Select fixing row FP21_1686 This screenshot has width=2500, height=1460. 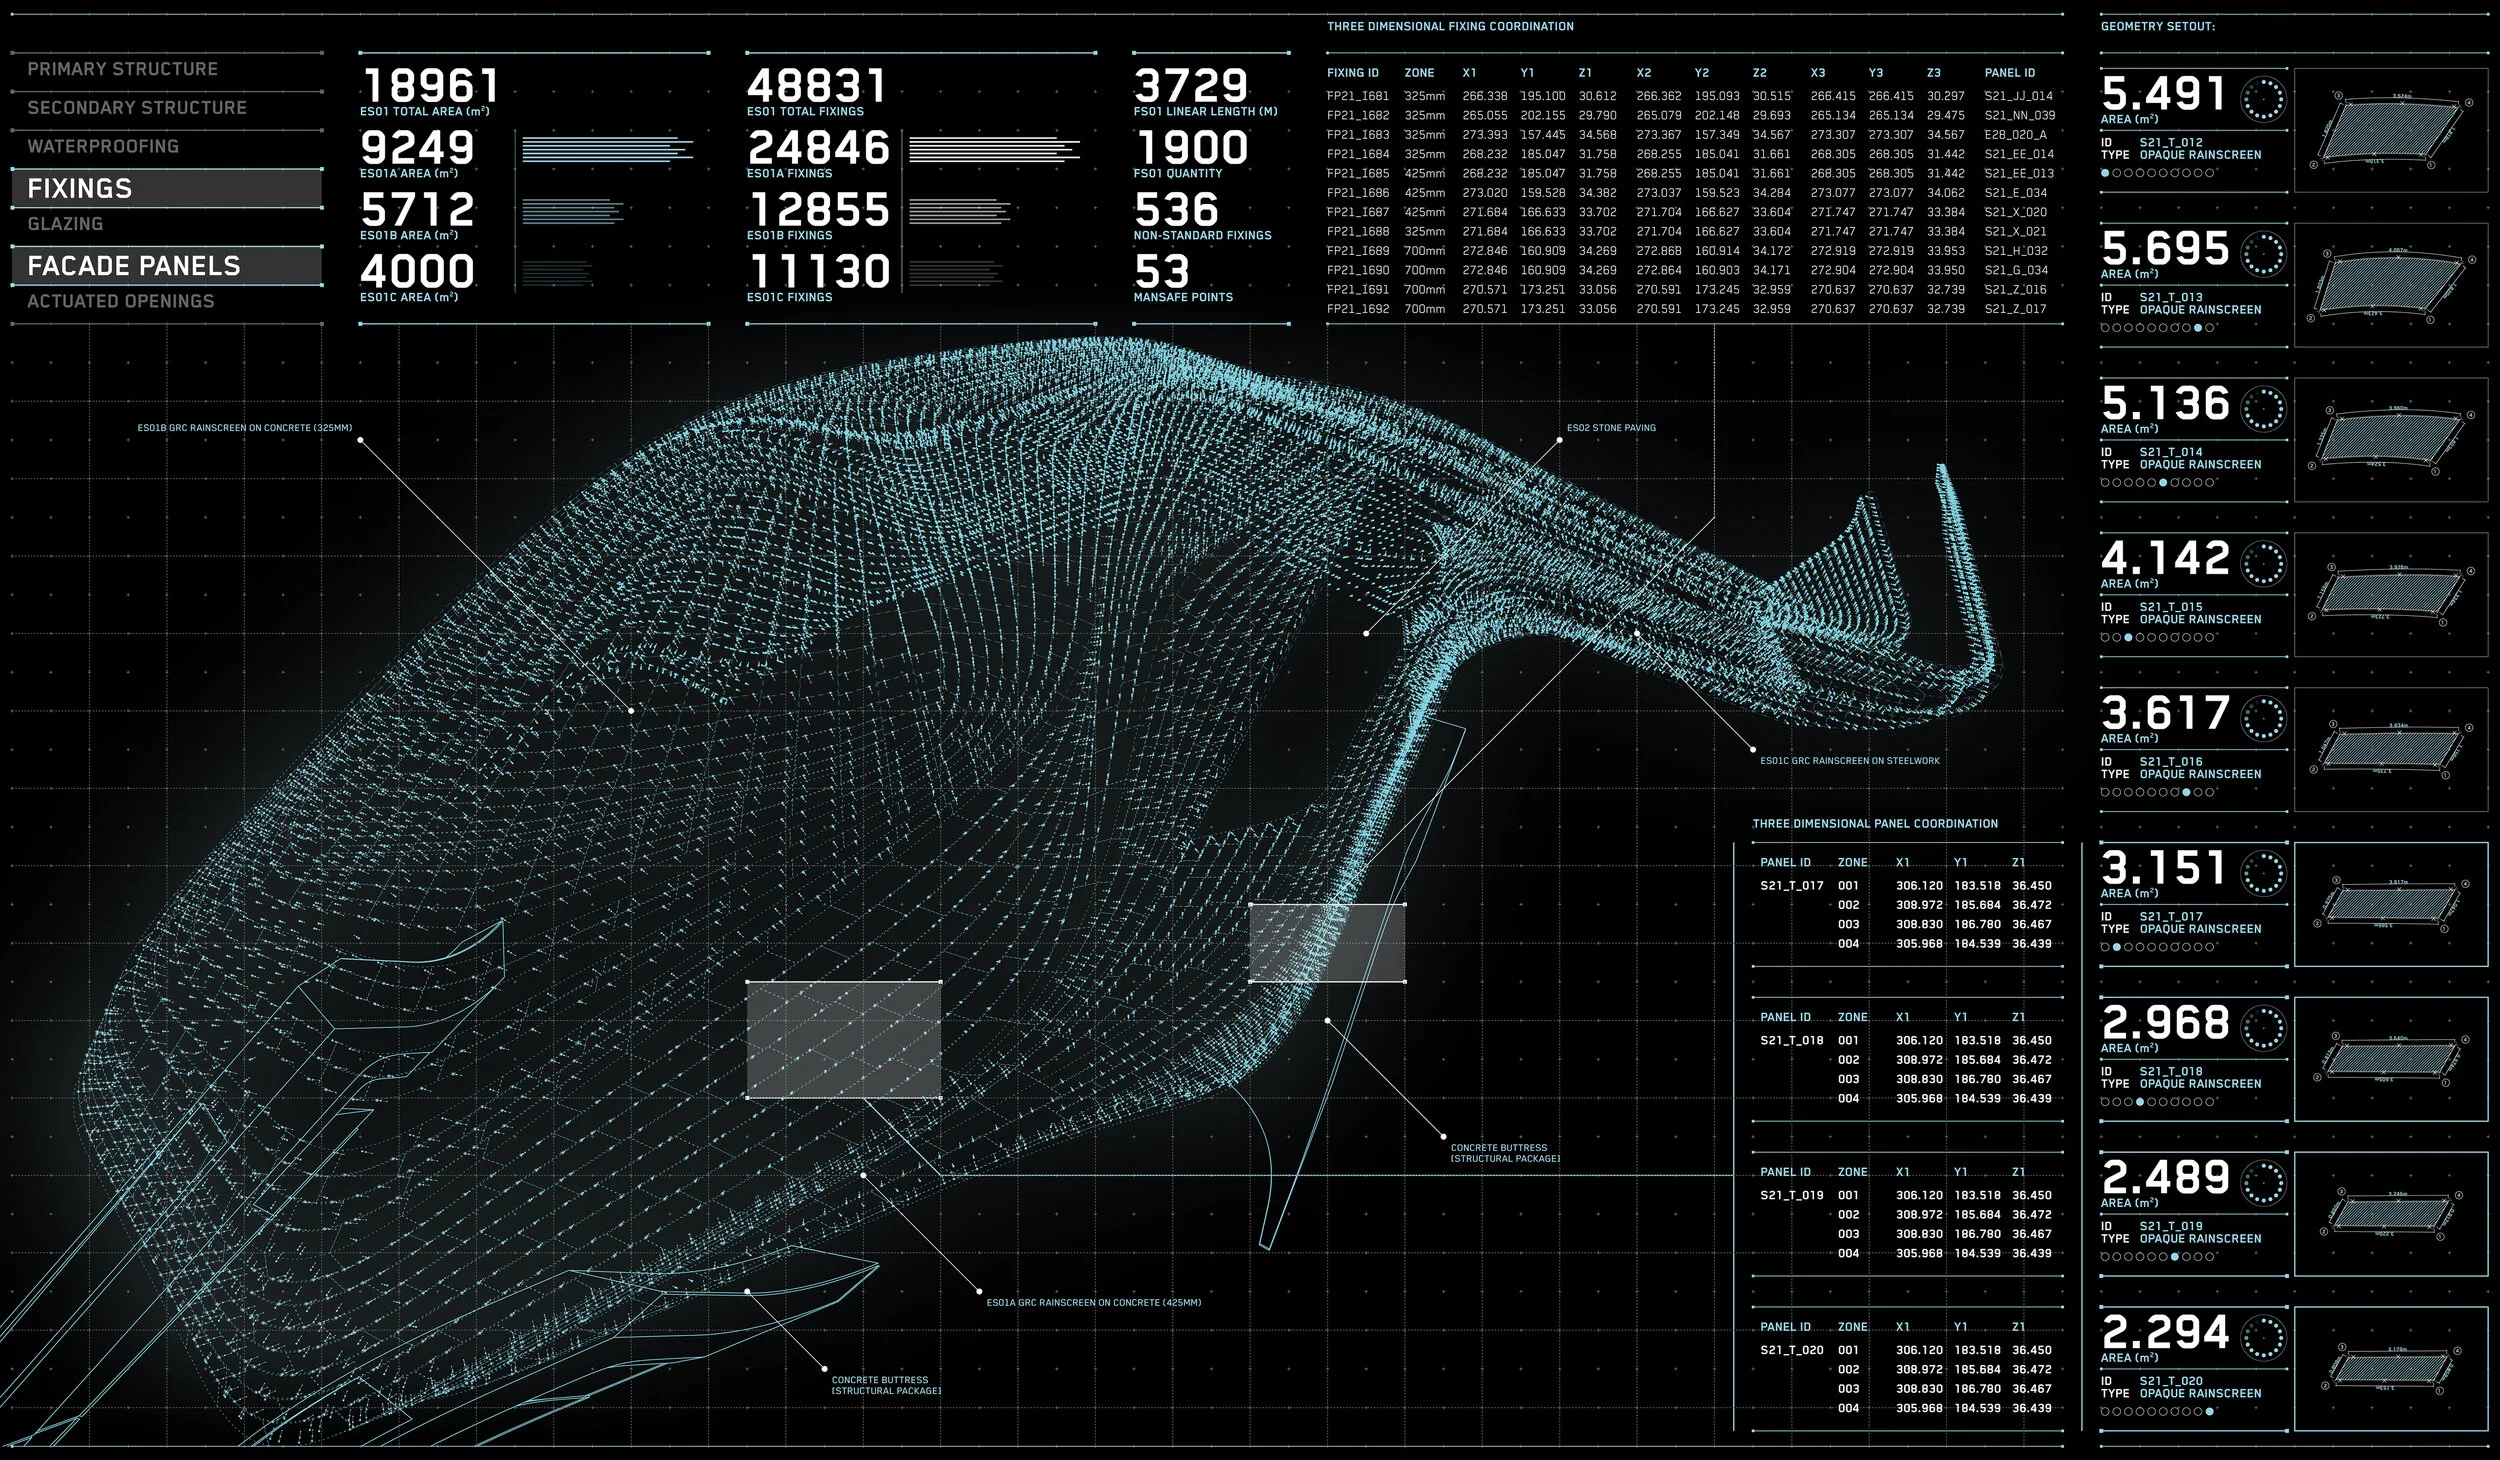coord(1690,193)
